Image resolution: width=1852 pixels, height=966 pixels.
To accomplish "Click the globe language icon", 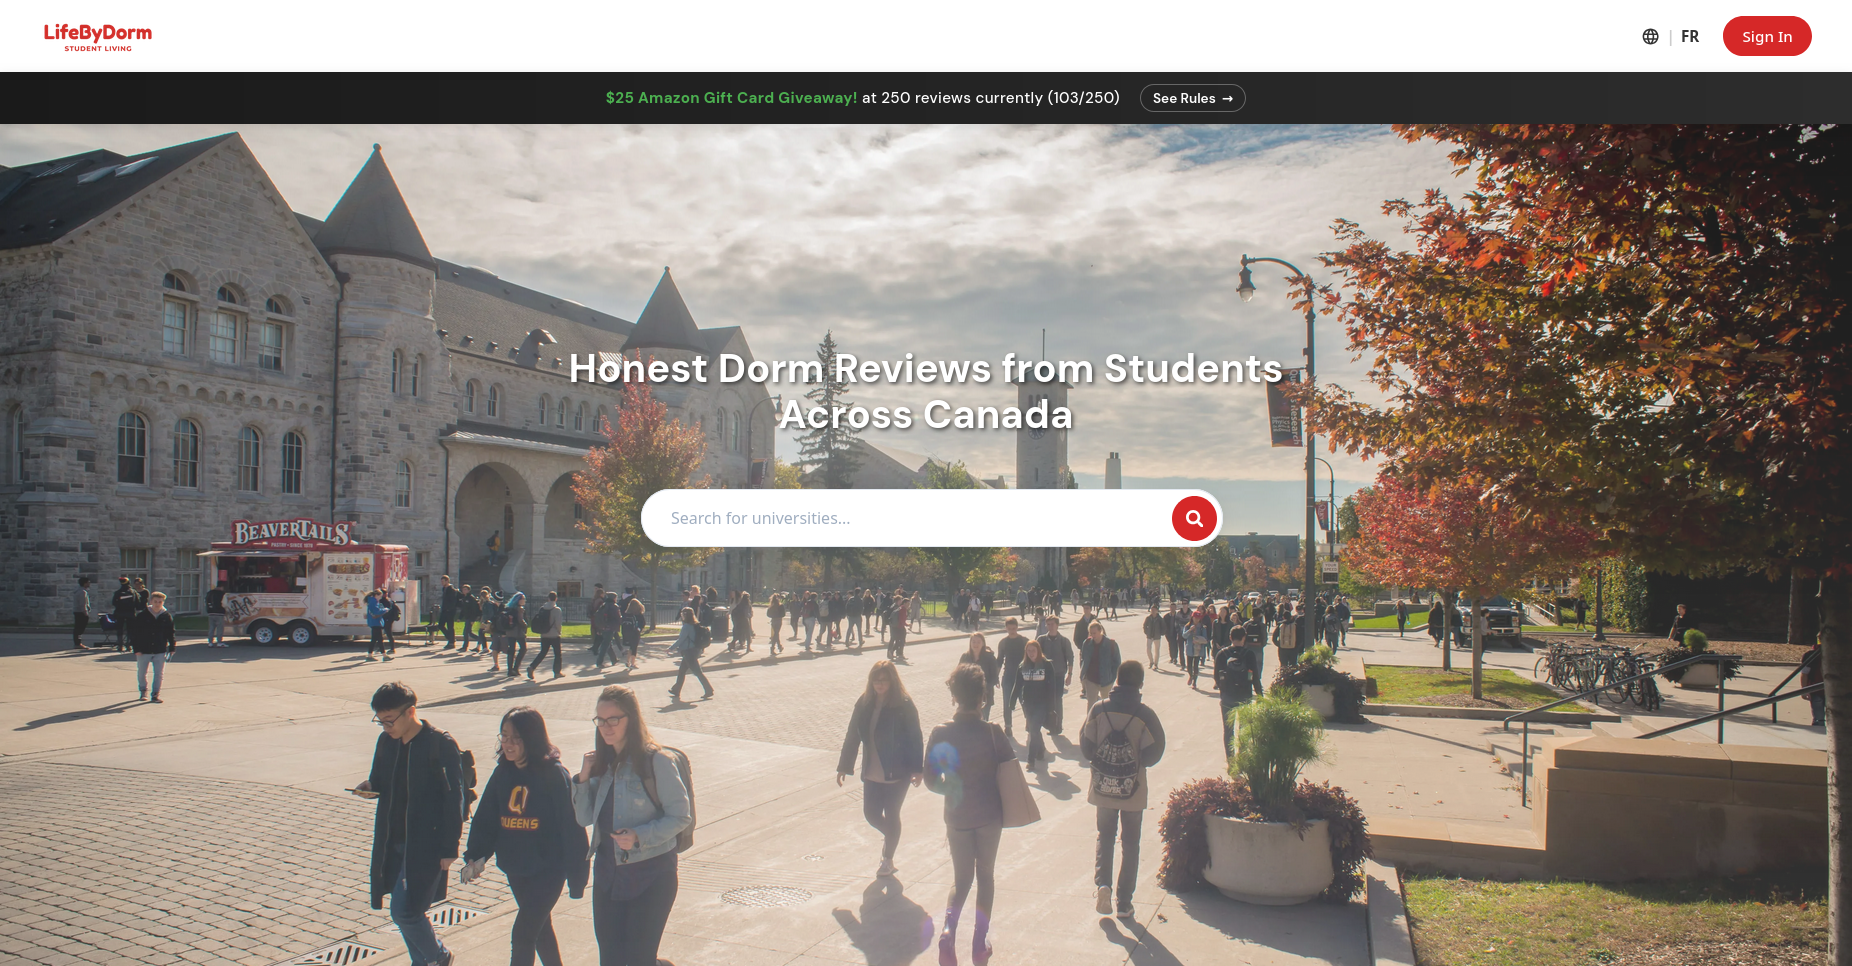I will pos(1650,37).
